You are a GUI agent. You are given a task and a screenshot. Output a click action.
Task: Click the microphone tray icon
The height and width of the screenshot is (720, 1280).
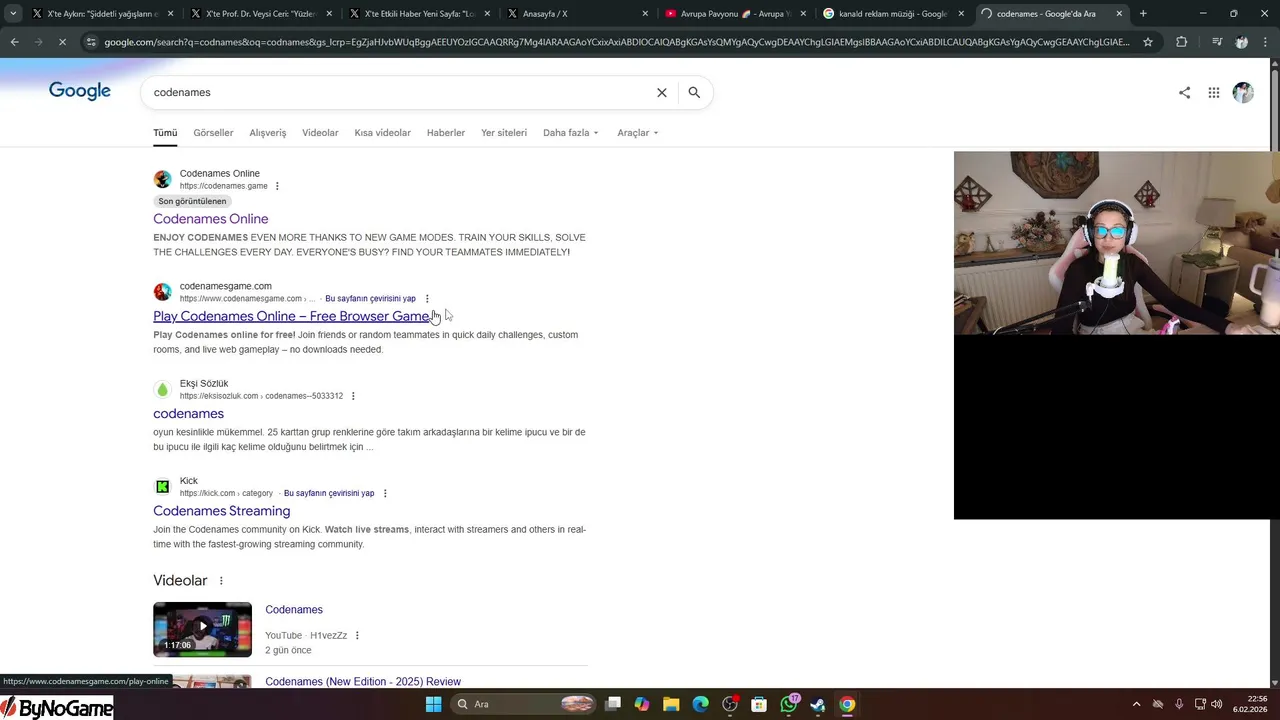click(x=1179, y=704)
